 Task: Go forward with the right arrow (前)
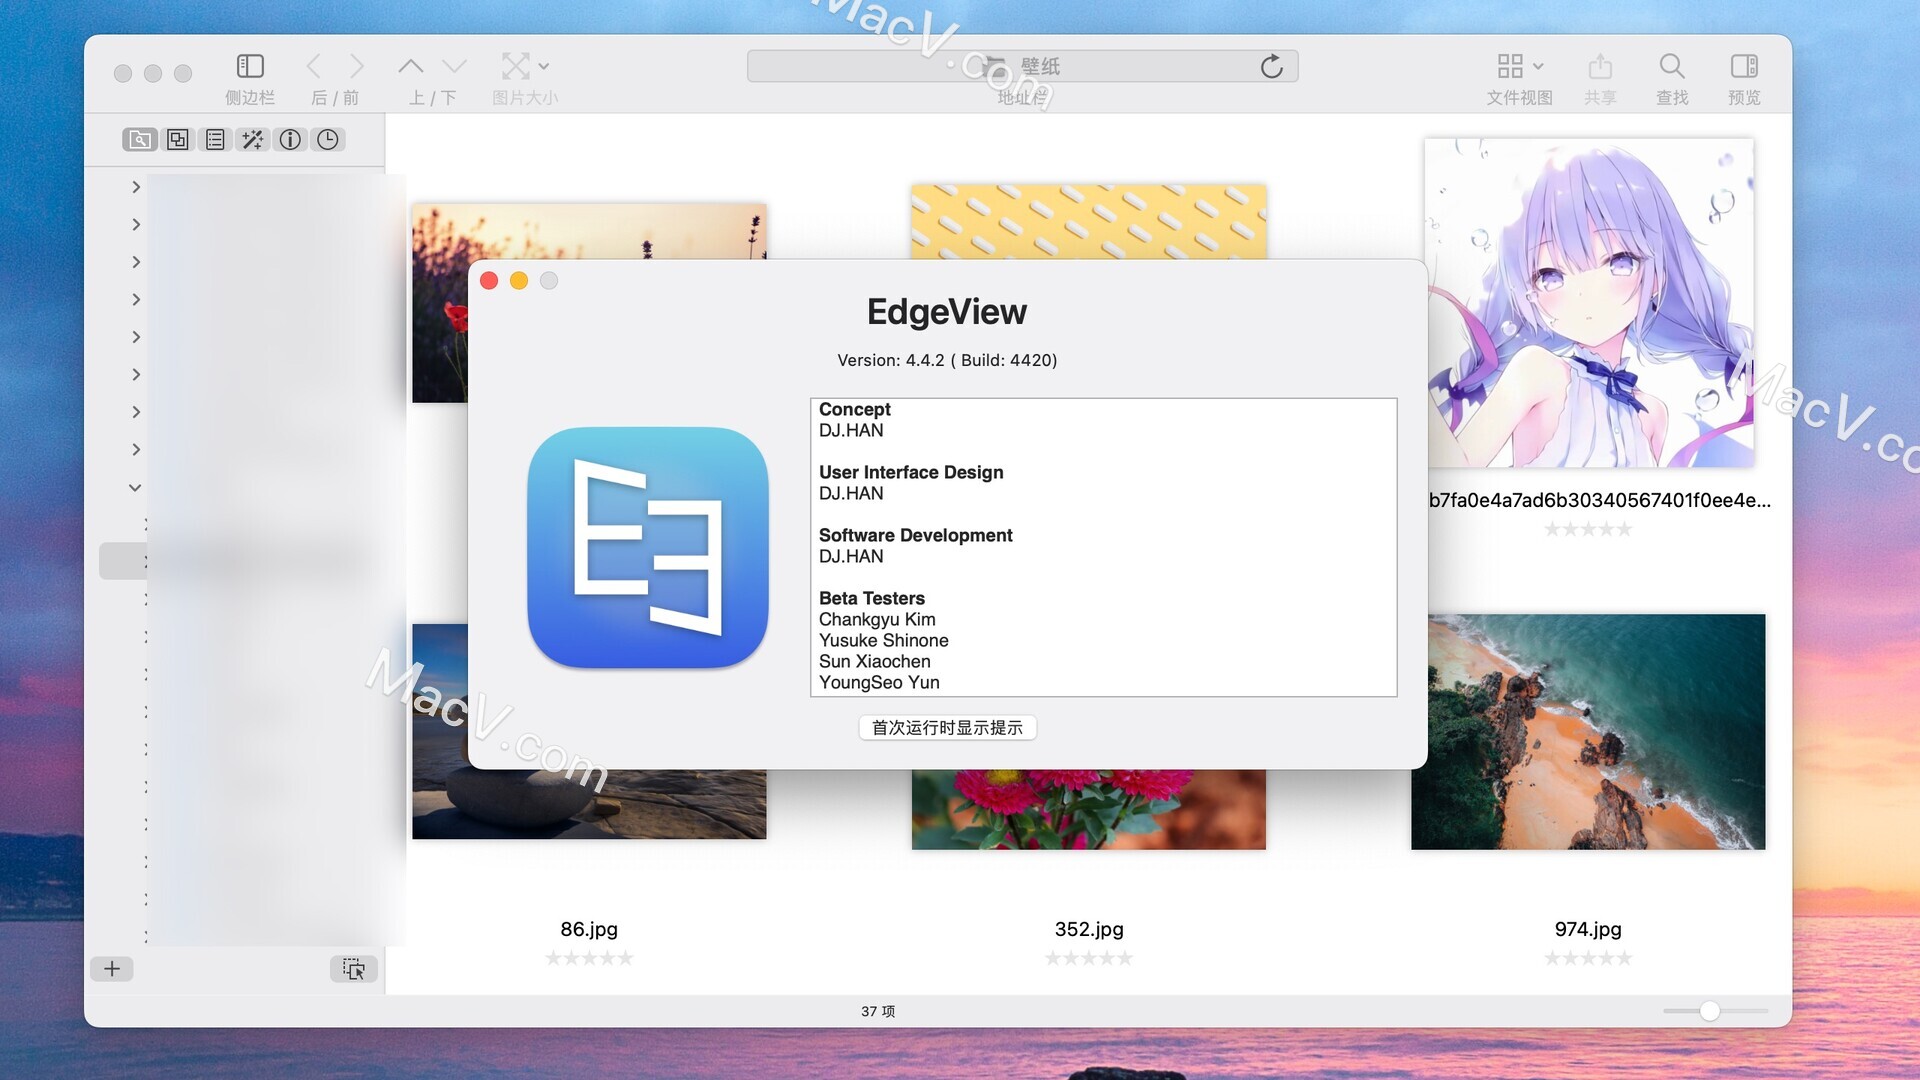(x=356, y=66)
